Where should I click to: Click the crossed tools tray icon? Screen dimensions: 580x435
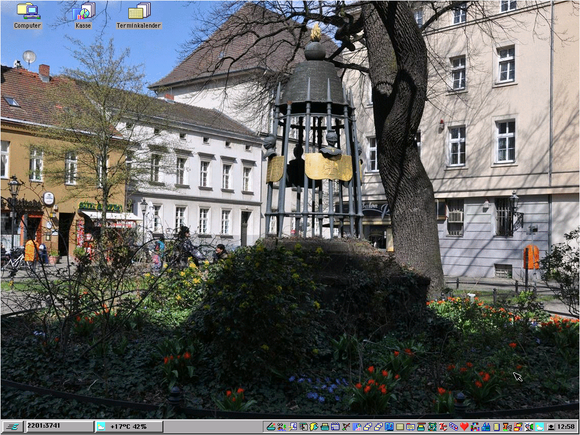(x=345, y=427)
